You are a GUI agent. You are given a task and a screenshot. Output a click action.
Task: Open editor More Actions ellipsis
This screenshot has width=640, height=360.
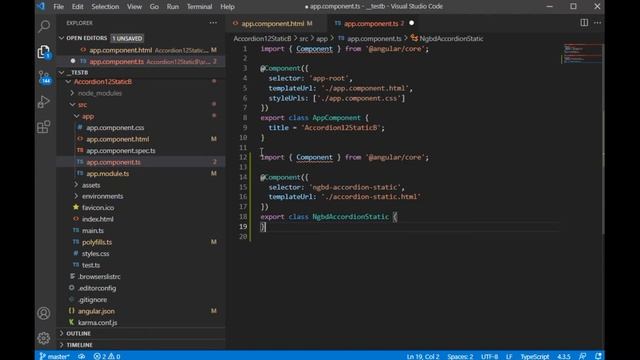click(x=597, y=23)
